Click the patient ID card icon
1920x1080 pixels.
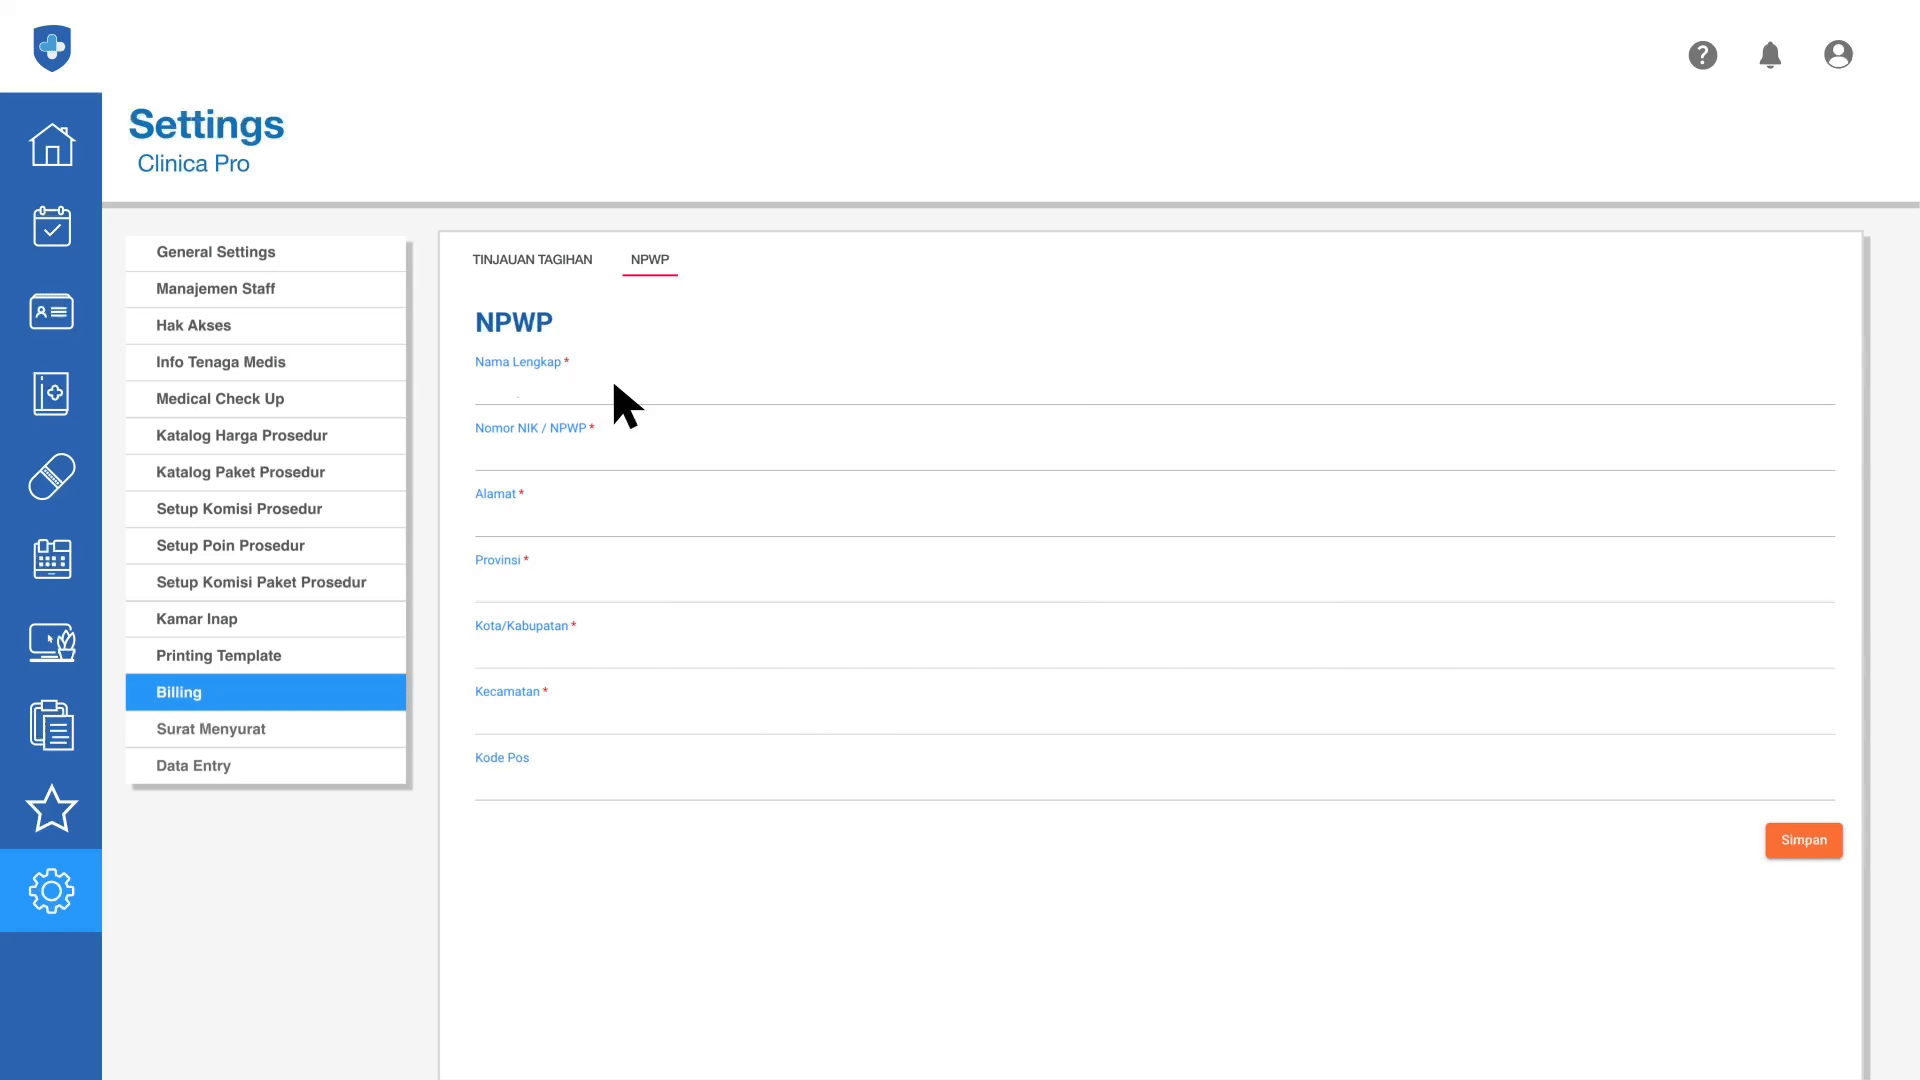coord(51,311)
